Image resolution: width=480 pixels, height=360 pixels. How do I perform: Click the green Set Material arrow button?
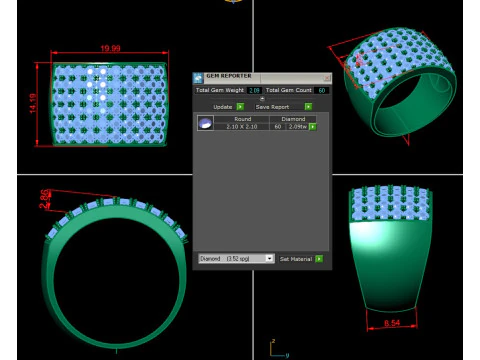[319, 259]
